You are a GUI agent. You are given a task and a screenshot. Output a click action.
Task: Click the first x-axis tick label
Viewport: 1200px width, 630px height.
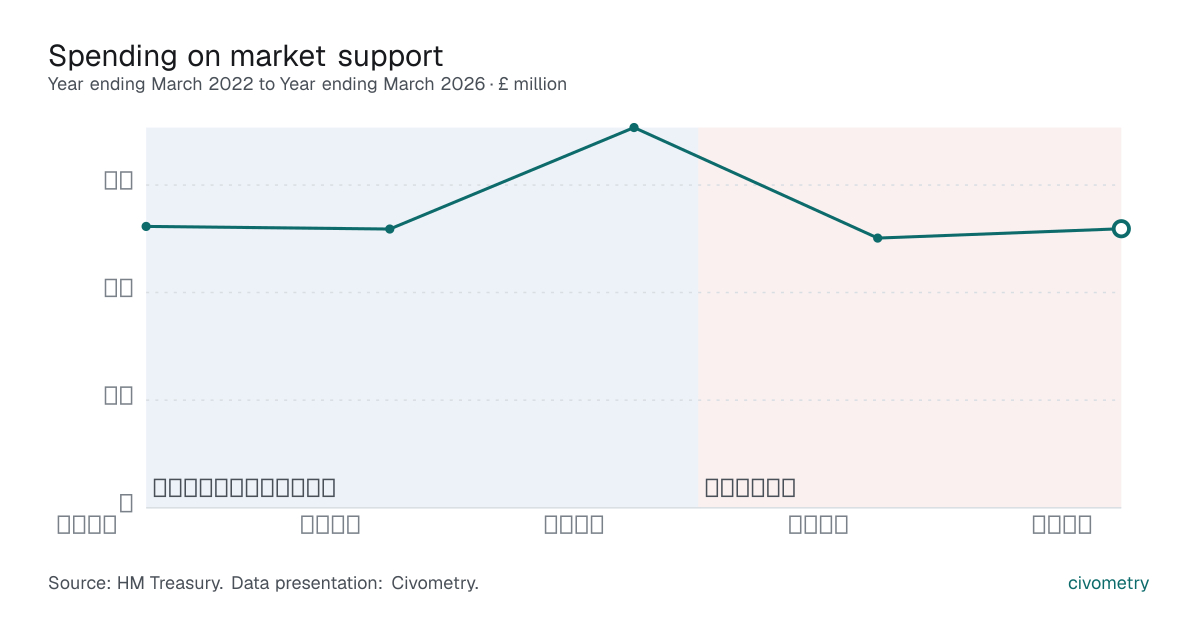[87, 524]
